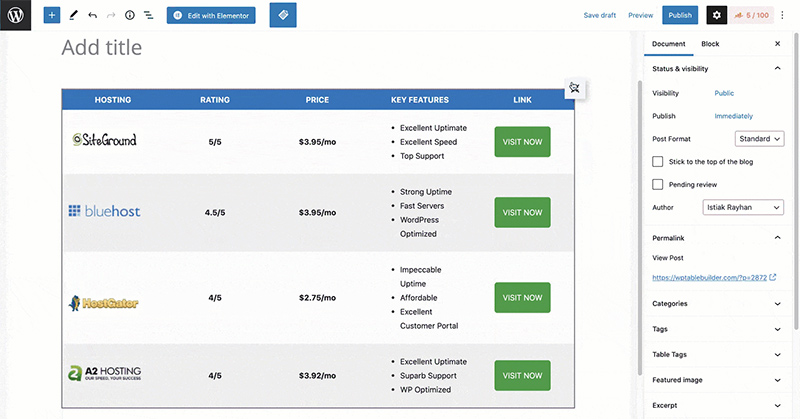The image size is (800, 419).
Task: Open the Preview link
Action: point(640,15)
